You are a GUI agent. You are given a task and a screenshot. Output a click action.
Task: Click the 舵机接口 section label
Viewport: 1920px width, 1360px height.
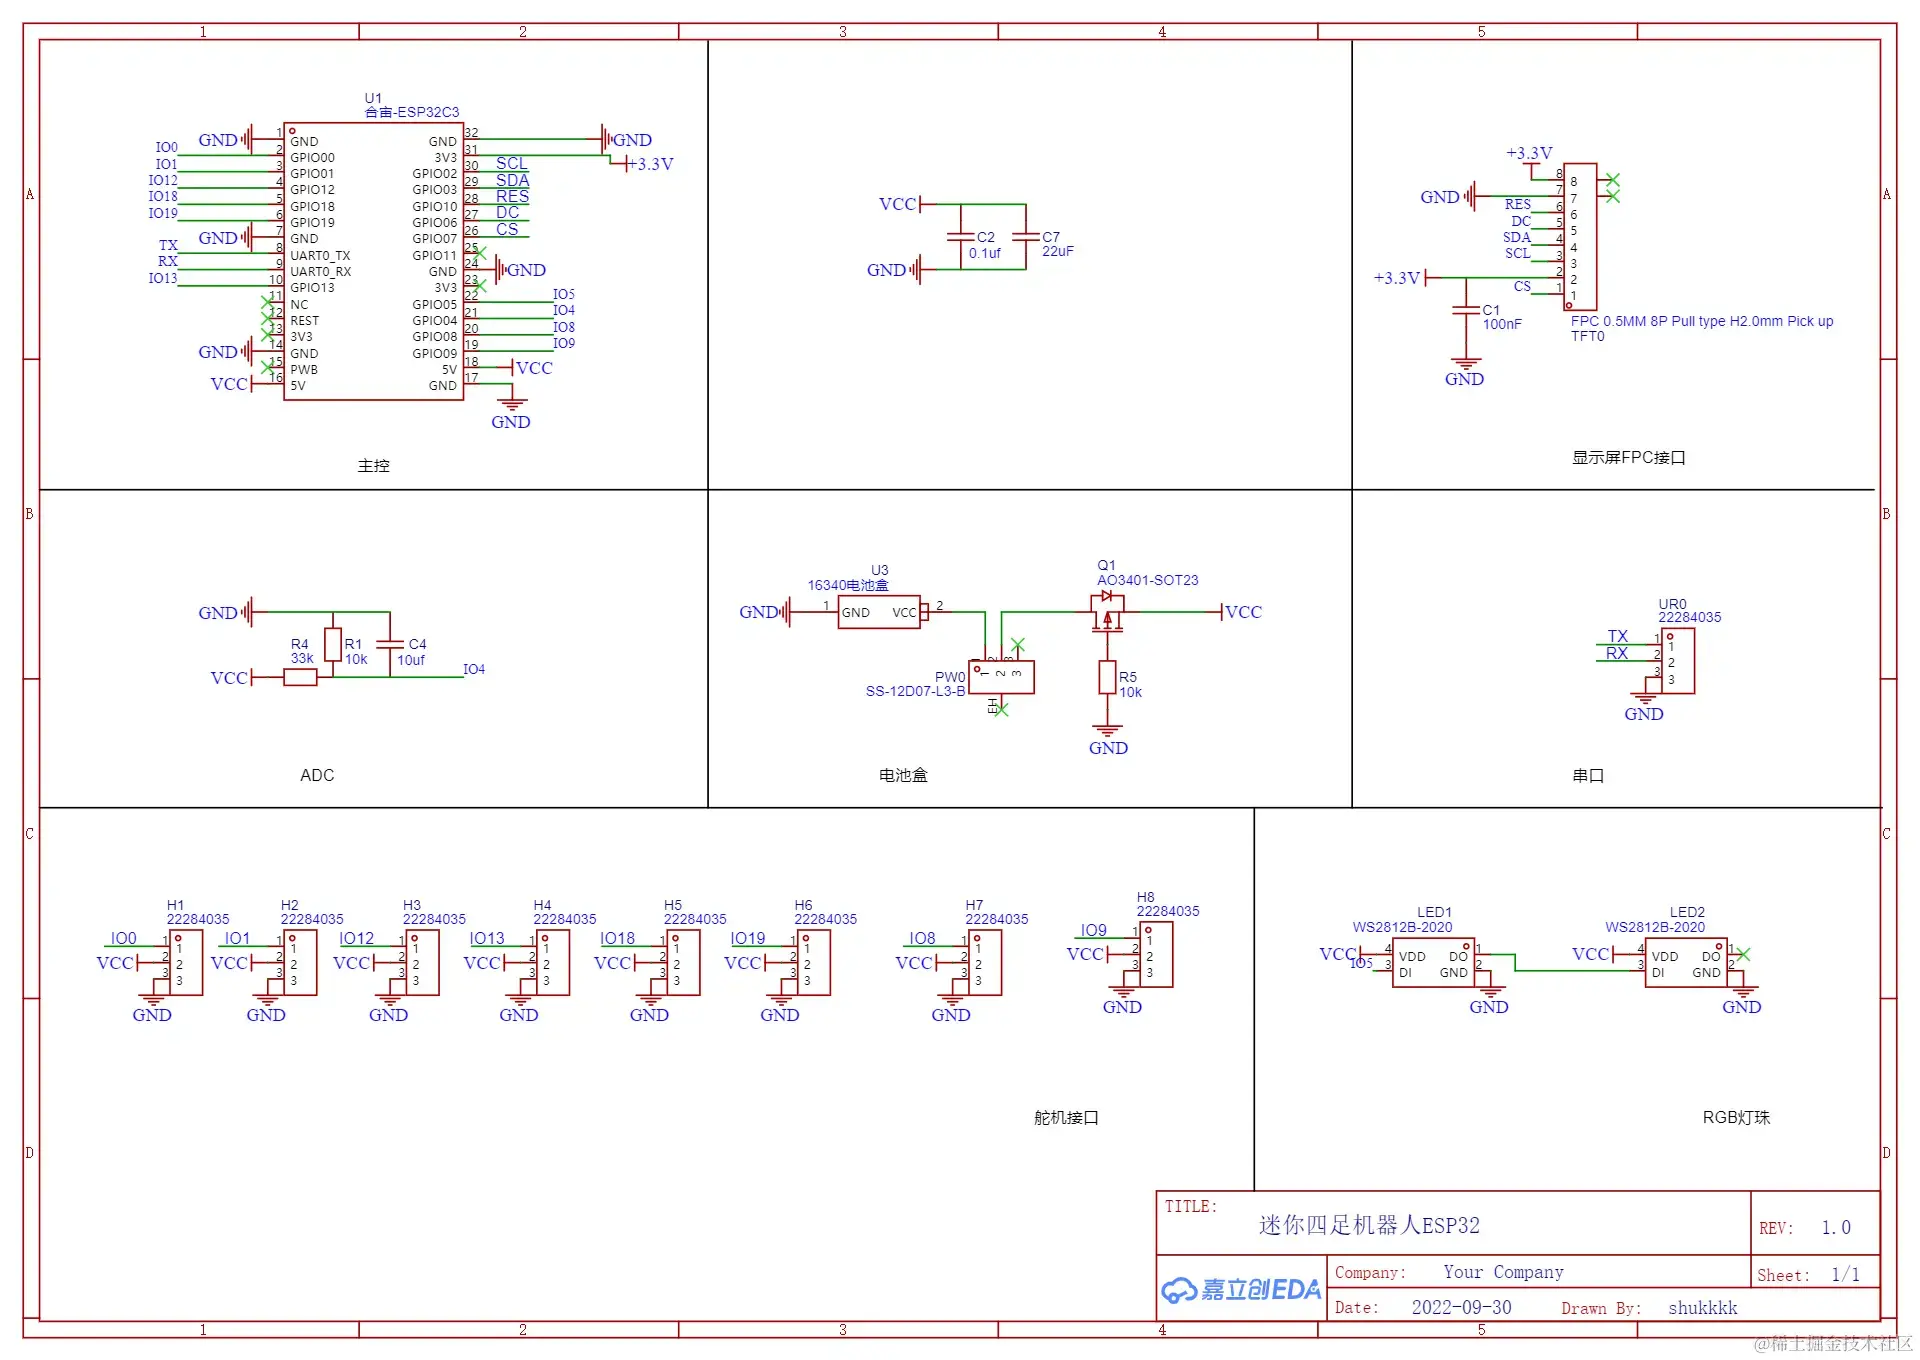point(1066,1117)
